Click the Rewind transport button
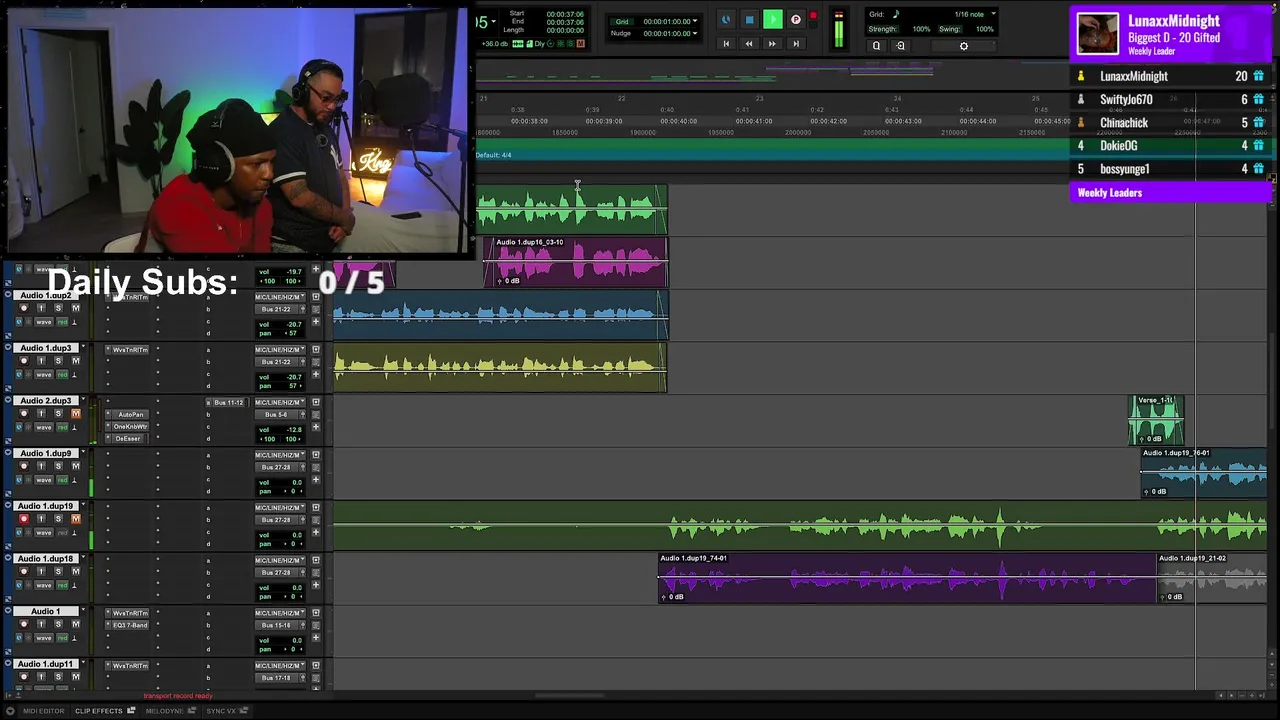 749,44
